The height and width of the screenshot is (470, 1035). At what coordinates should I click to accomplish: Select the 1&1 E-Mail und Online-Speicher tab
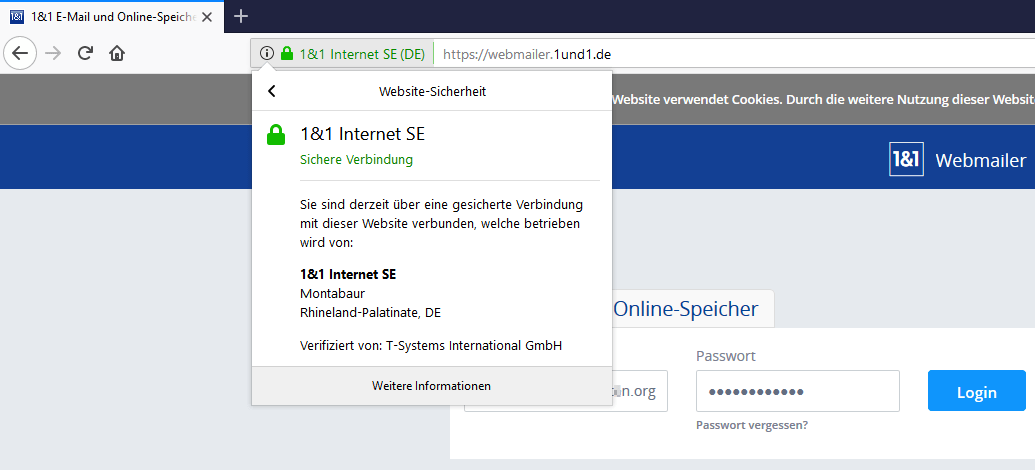(x=112, y=17)
